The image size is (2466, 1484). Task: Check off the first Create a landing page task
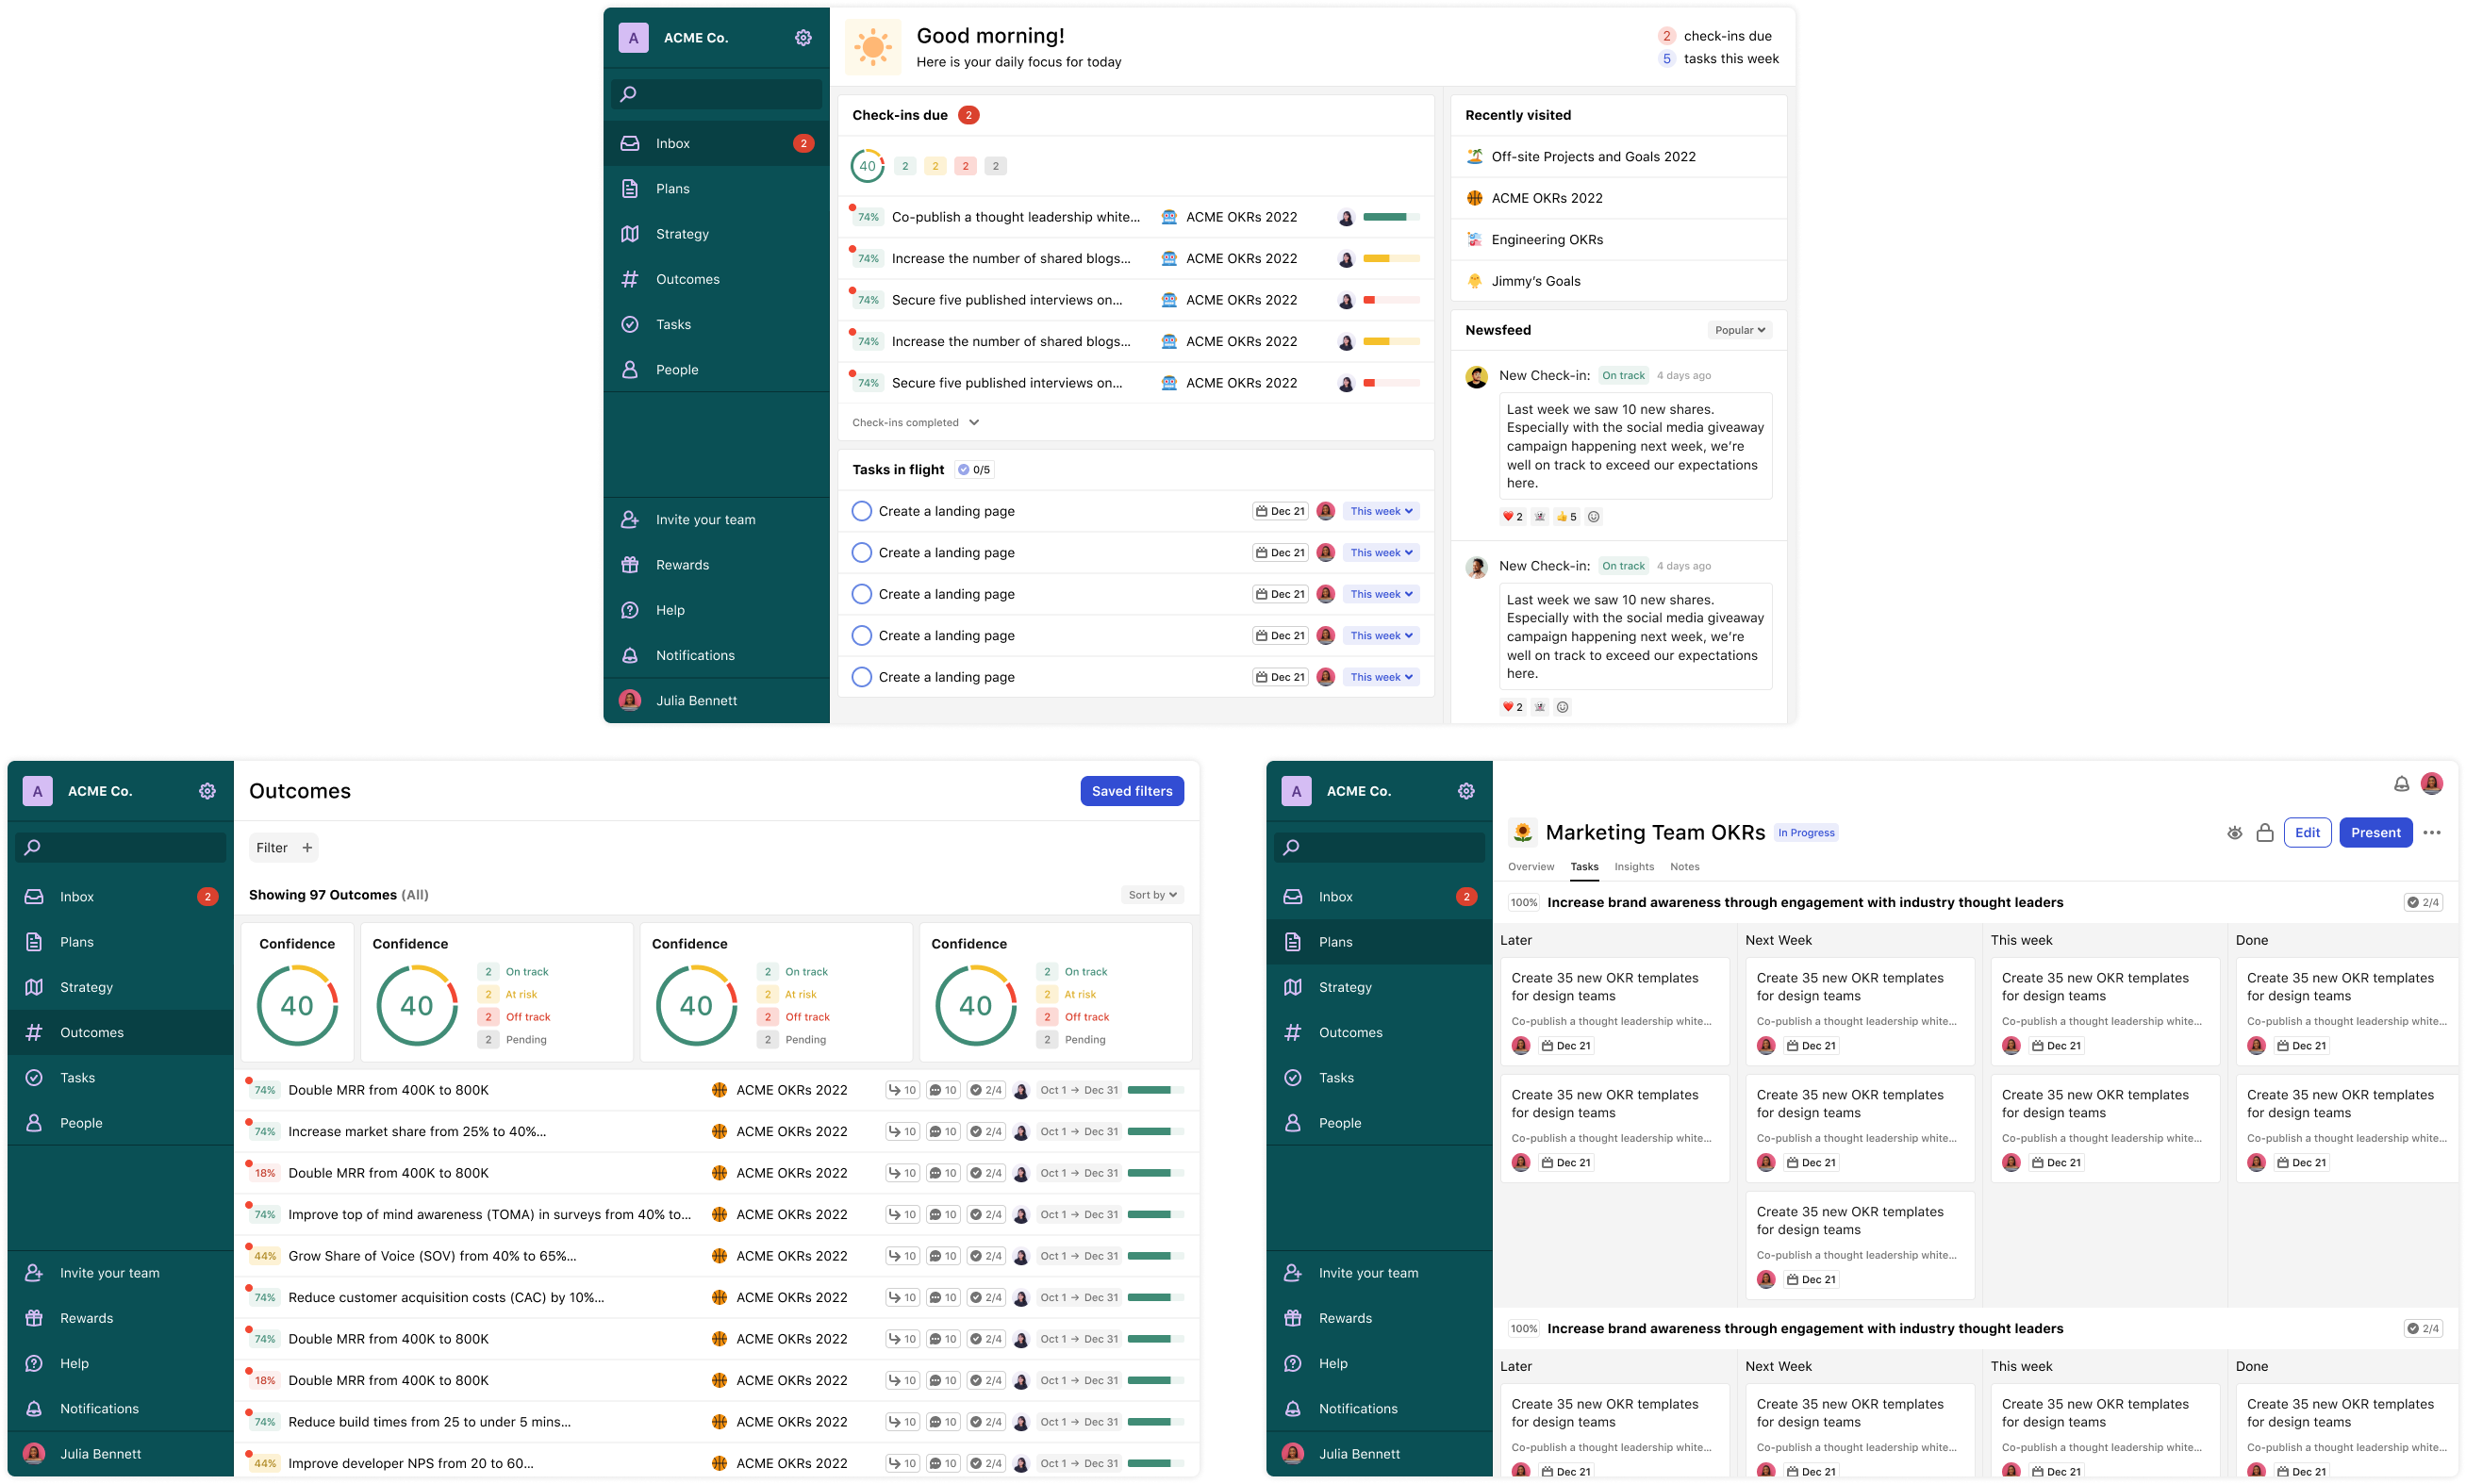pos(861,511)
